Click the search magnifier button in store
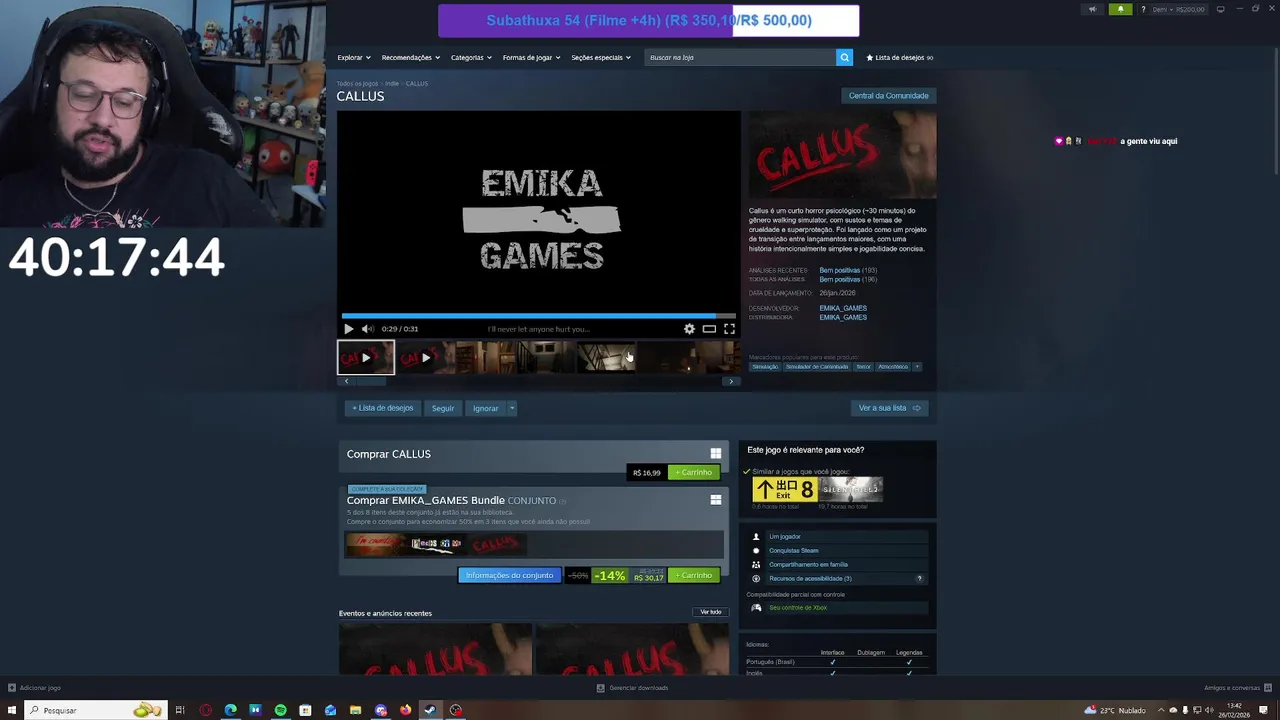 click(844, 57)
